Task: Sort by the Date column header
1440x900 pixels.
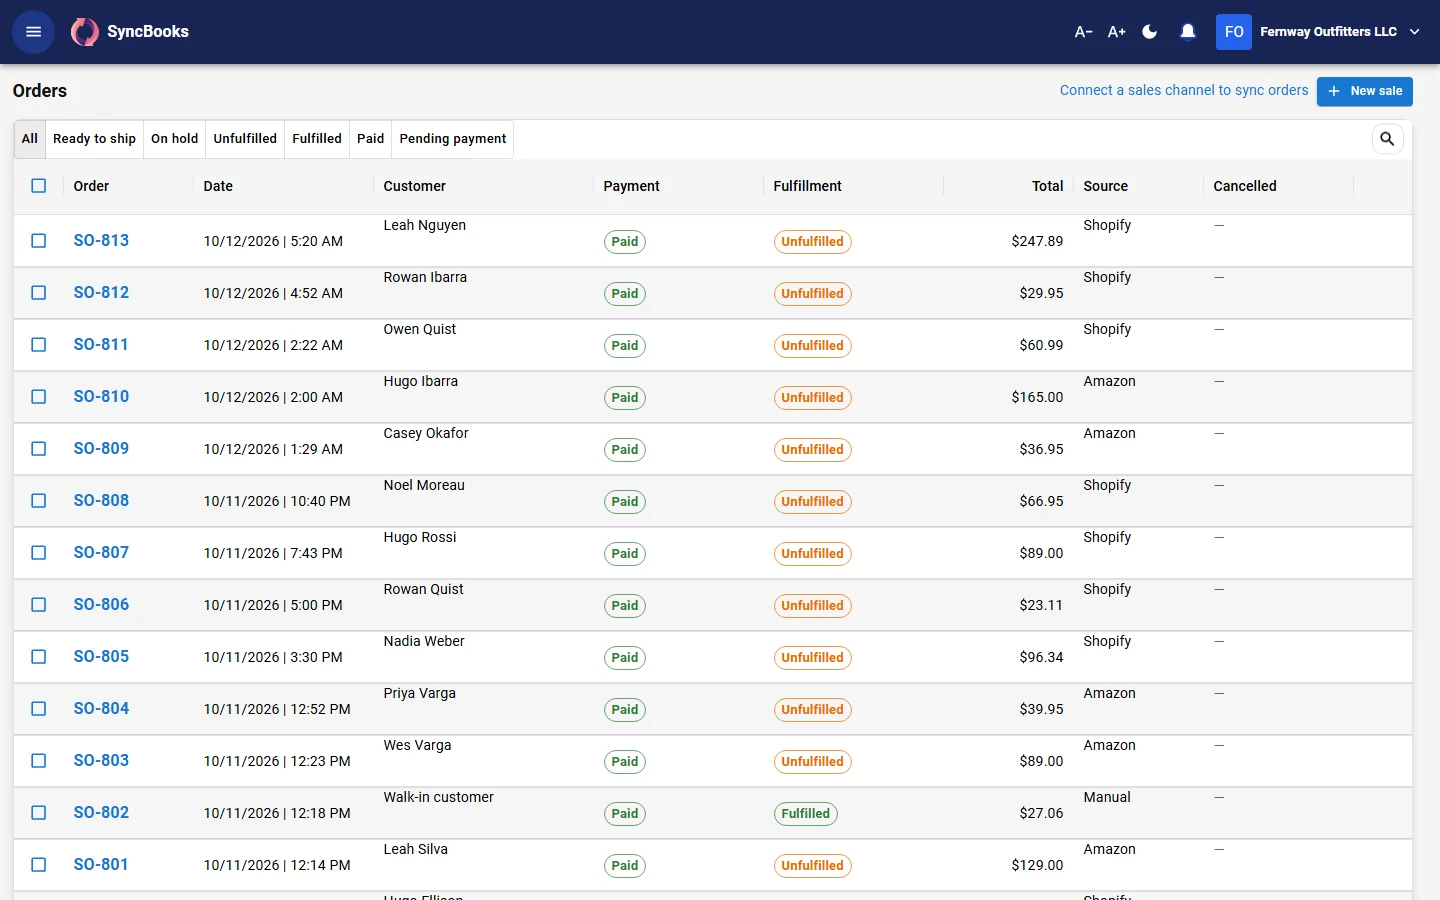Action: pos(218,186)
